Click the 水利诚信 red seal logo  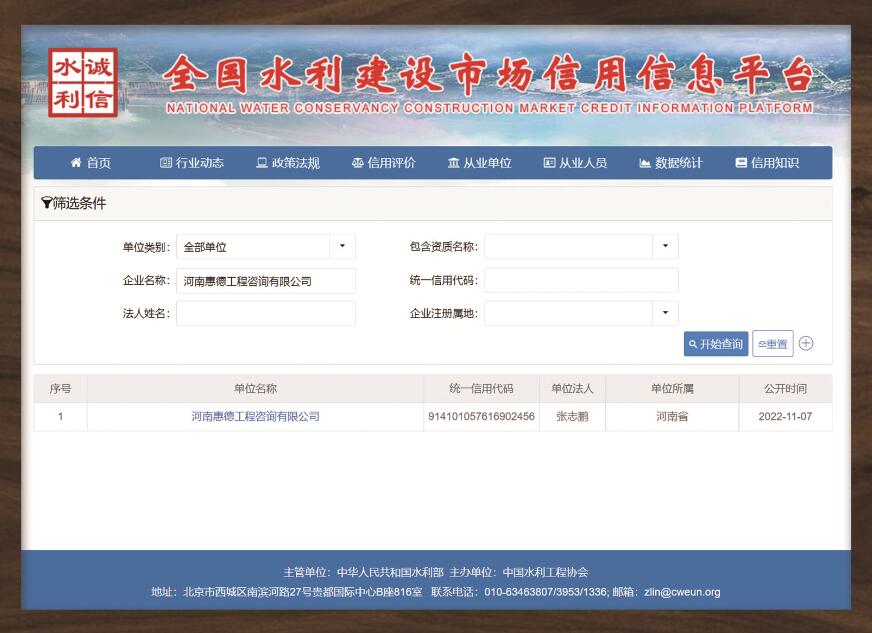[83, 82]
